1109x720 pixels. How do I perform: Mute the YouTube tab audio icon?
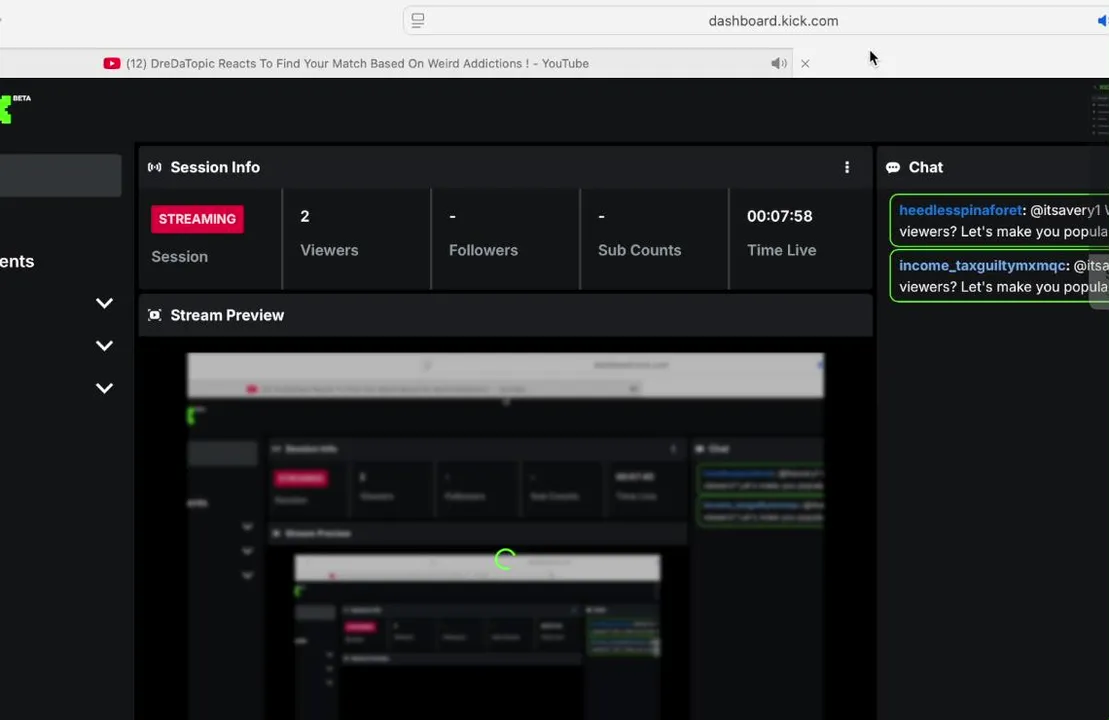pyautogui.click(x=779, y=64)
